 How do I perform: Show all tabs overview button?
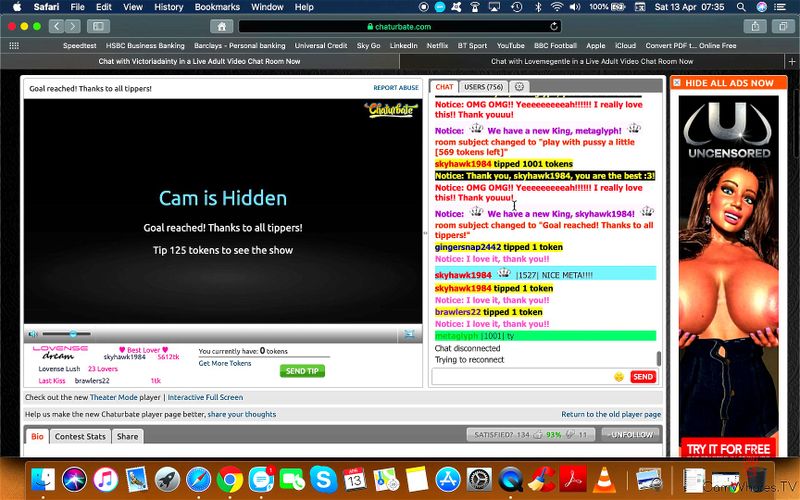click(783, 26)
